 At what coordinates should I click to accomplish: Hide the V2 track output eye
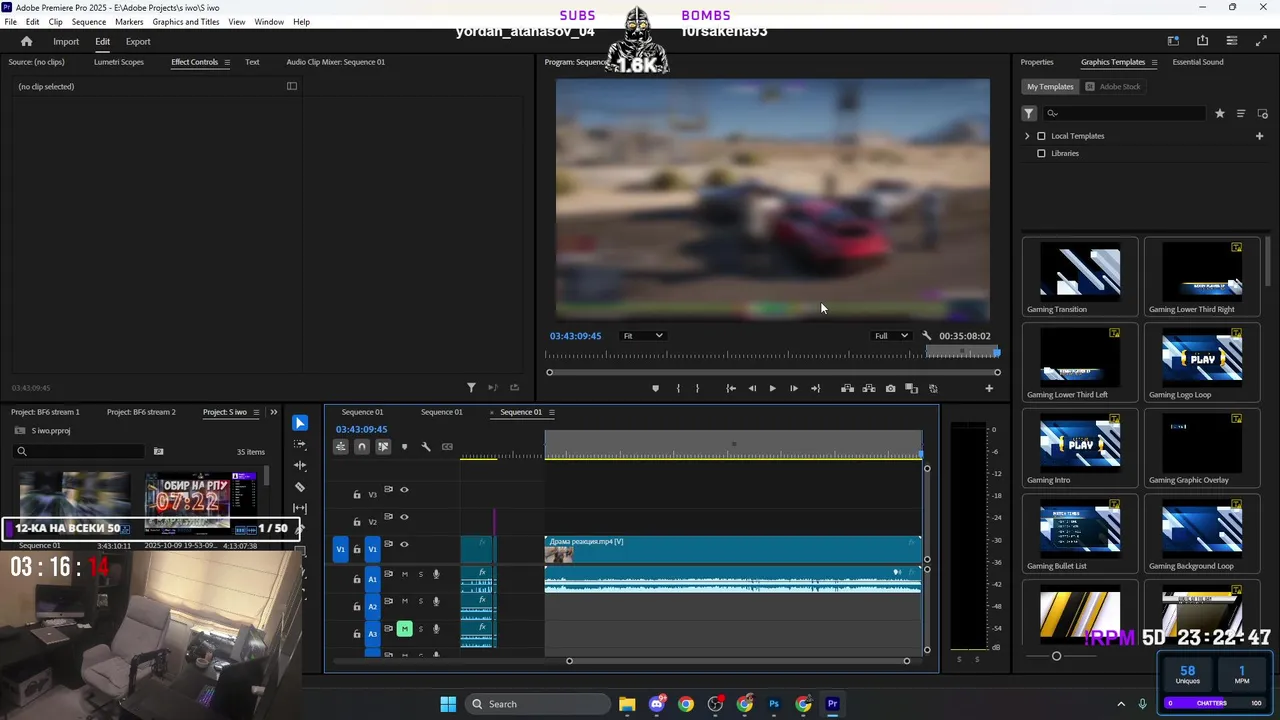click(x=404, y=517)
